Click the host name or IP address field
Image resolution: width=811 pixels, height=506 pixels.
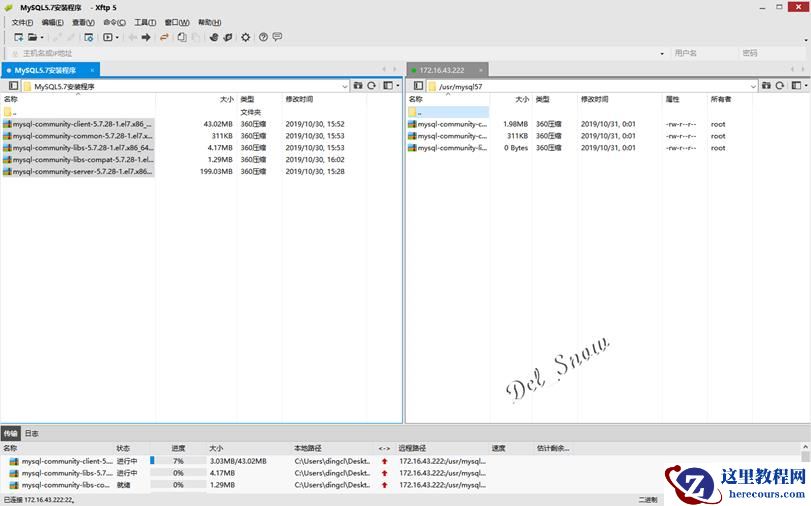click(336, 53)
